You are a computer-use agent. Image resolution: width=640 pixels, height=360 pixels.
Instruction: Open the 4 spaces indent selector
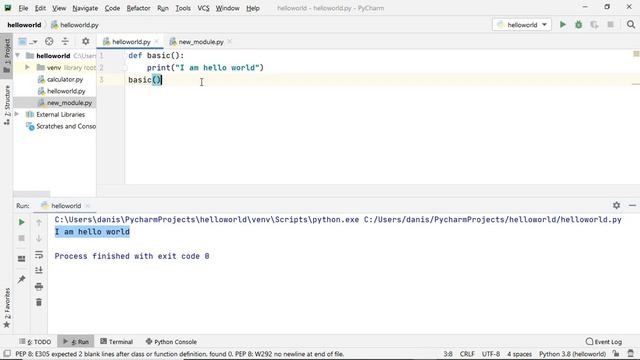click(519, 354)
